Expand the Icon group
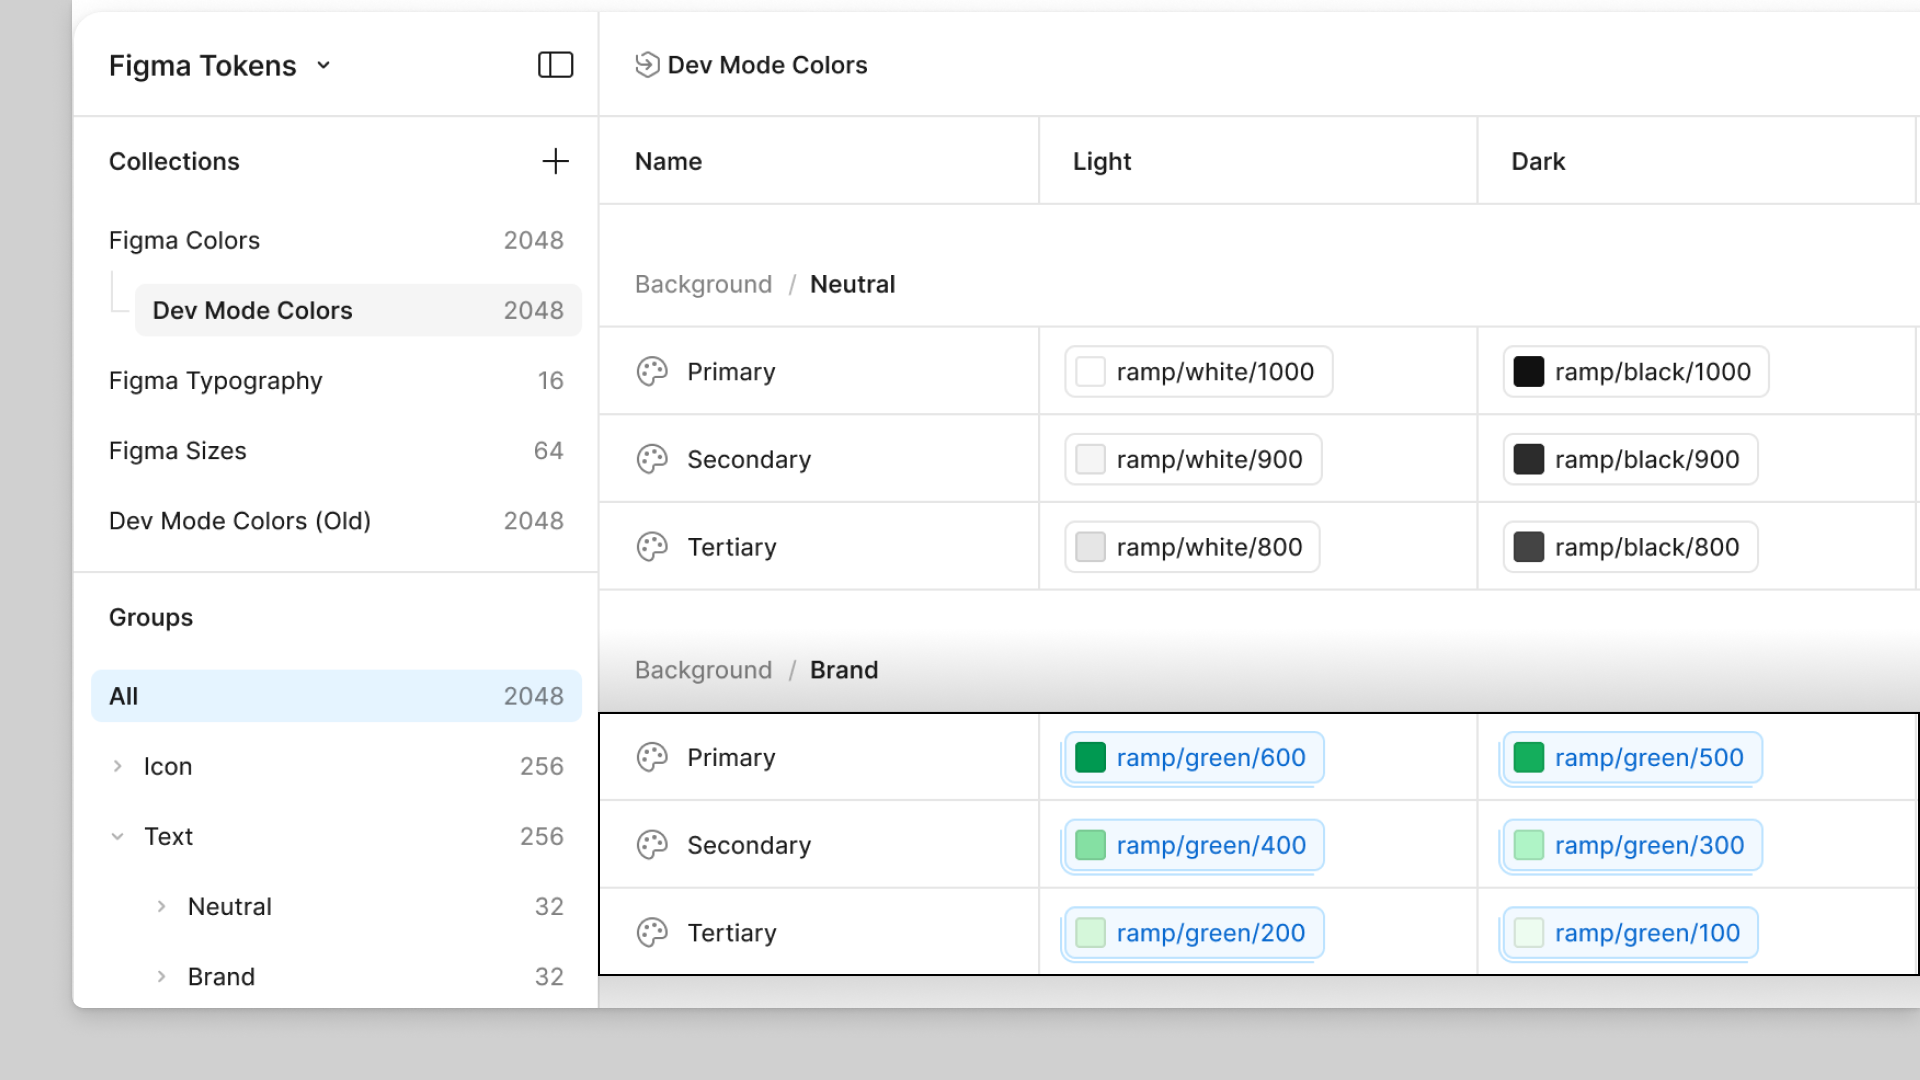This screenshot has width=1920, height=1080. pos(118,767)
